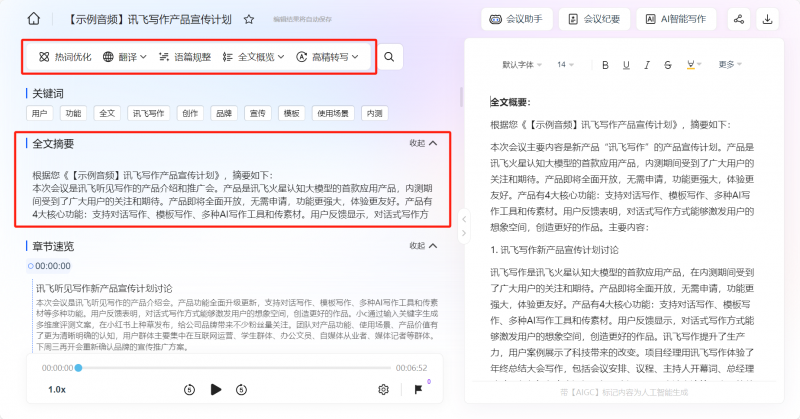Open the 全文概览 dropdown

[x=254, y=57]
